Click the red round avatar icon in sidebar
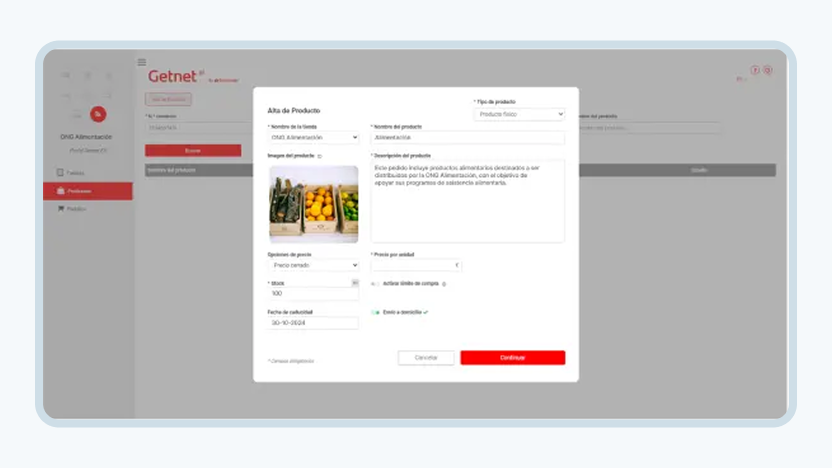Viewport: 832px width, 468px height. coord(98,114)
